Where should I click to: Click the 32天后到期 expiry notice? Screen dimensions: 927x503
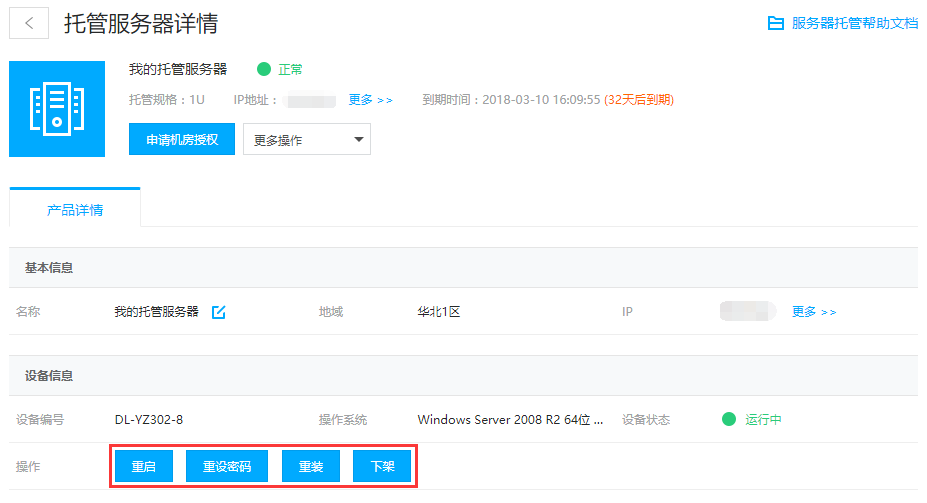(639, 100)
